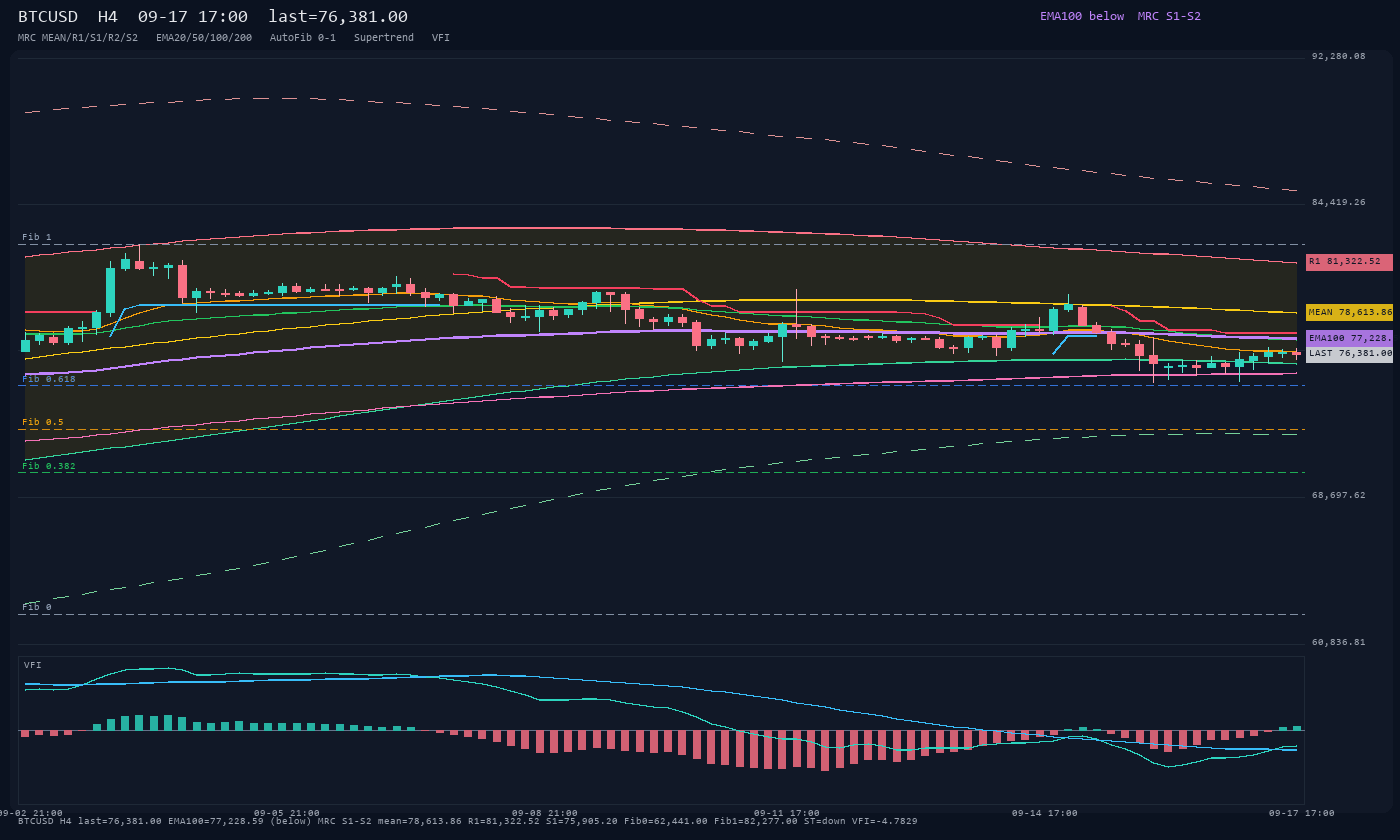Click the 09-05 21:00 time axis label
Image resolution: width=1400 pixels, height=840 pixels.
tap(287, 813)
